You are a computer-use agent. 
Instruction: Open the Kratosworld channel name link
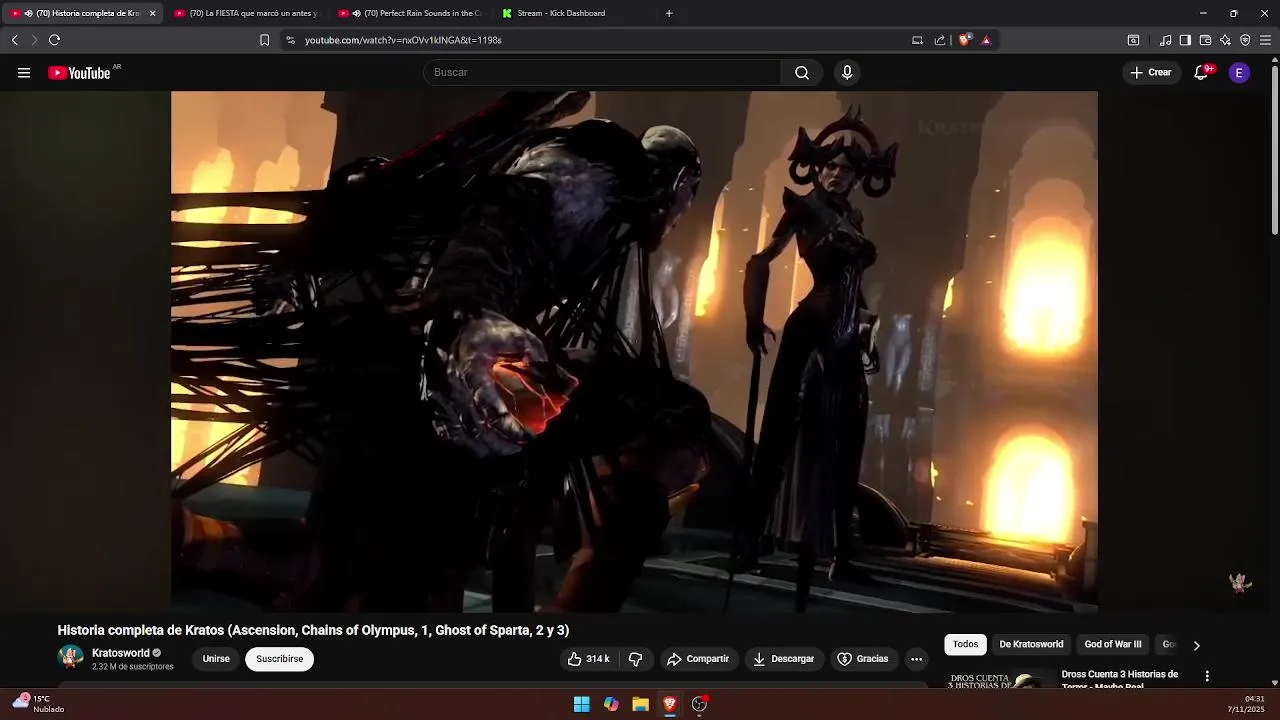click(x=120, y=653)
